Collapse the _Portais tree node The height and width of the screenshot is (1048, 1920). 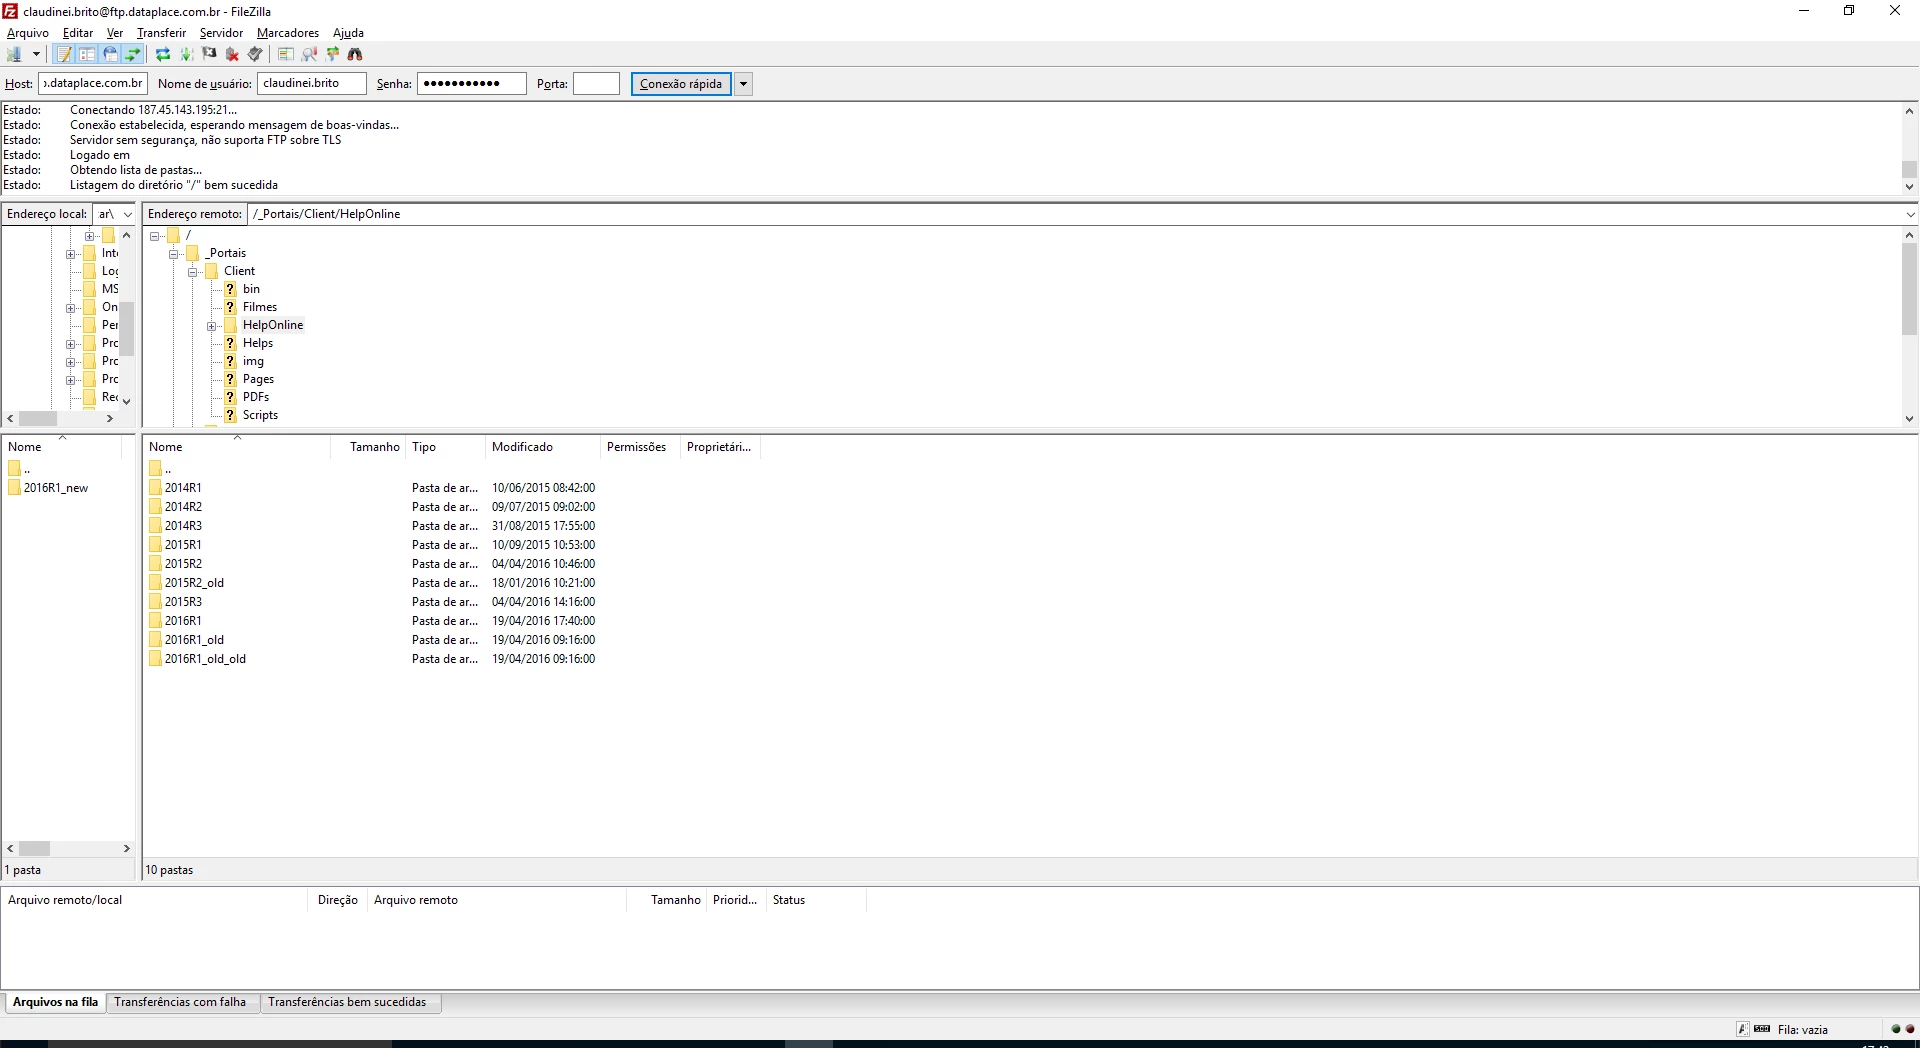[x=174, y=254]
